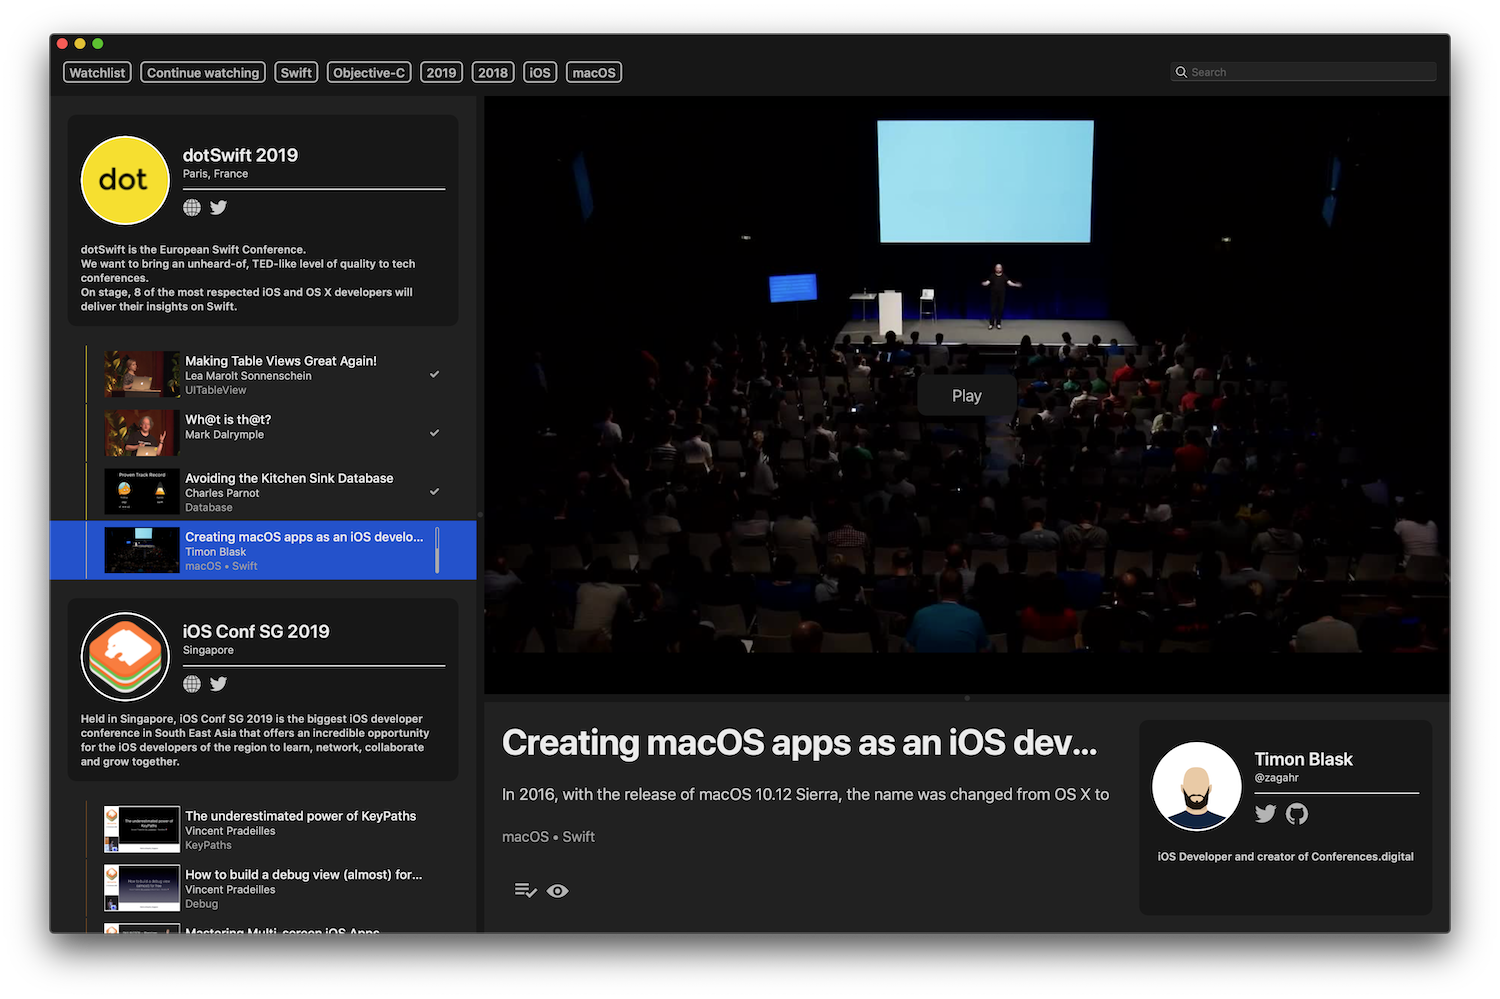1500x999 pixels.
Task: Toggle watchlist icon below talk description
Action: click(x=526, y=890)
